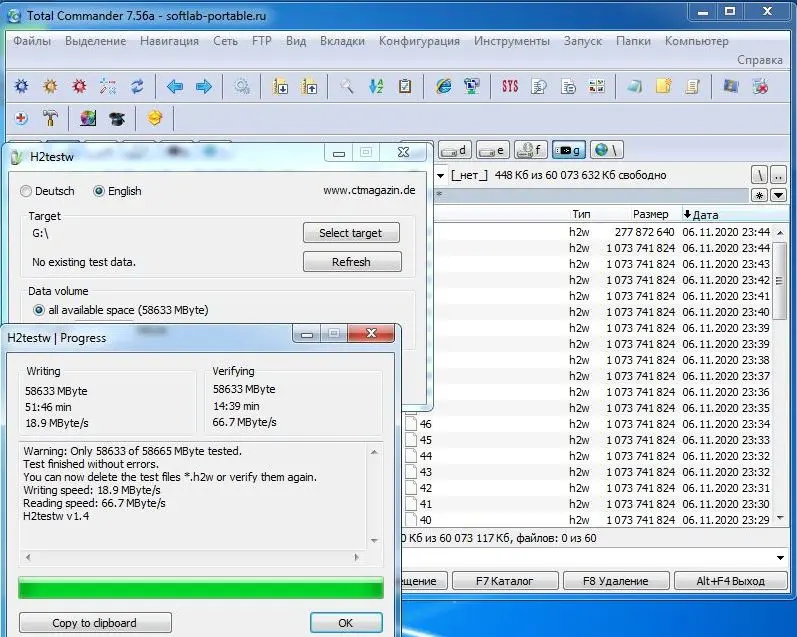Open the Инструменты menu
Viewport: 797px width, 637px height.
511,41
